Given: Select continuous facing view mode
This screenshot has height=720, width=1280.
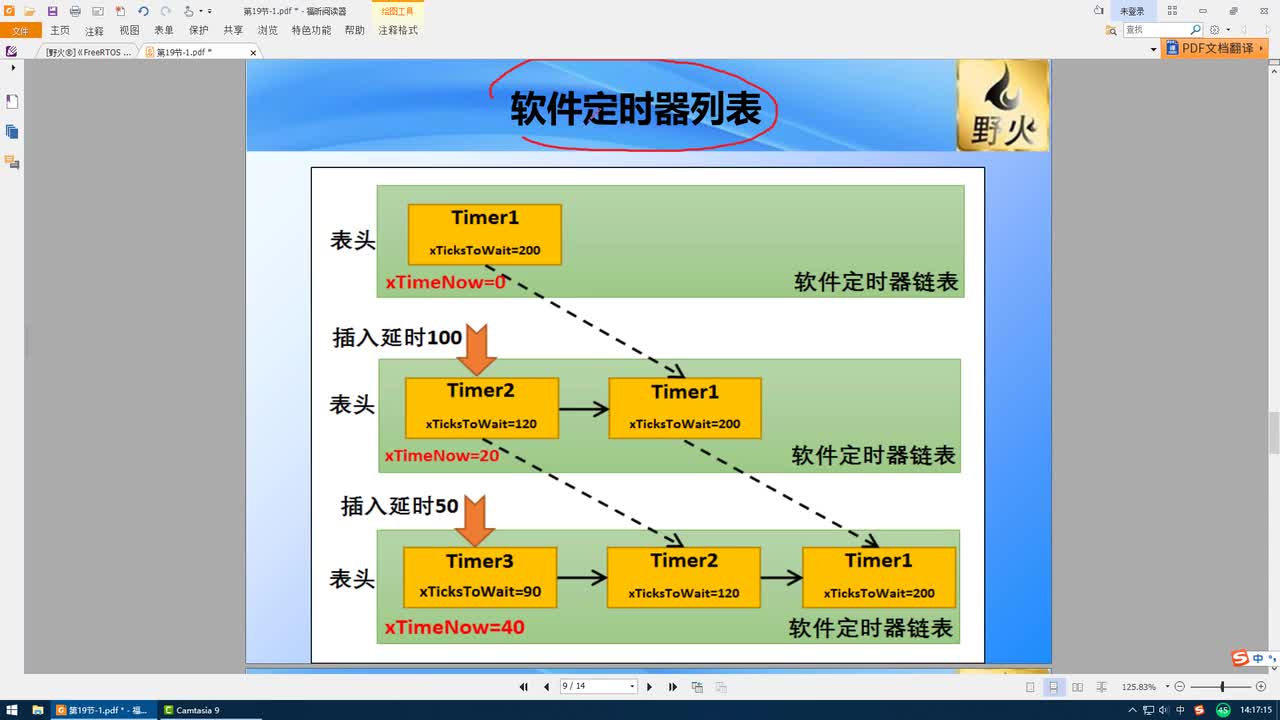Looking at the screenshot, I should pyautogui.click(x=1101, y=687).
